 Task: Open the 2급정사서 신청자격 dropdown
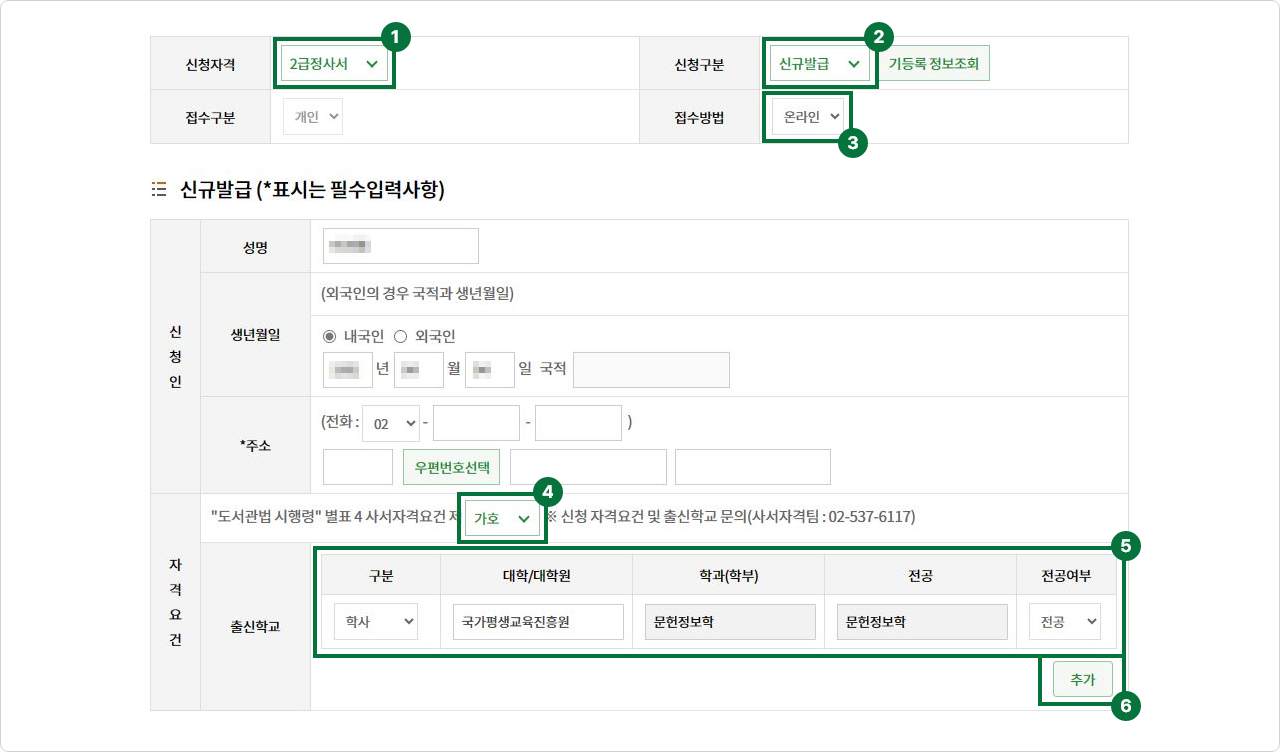tap(334, 63)
